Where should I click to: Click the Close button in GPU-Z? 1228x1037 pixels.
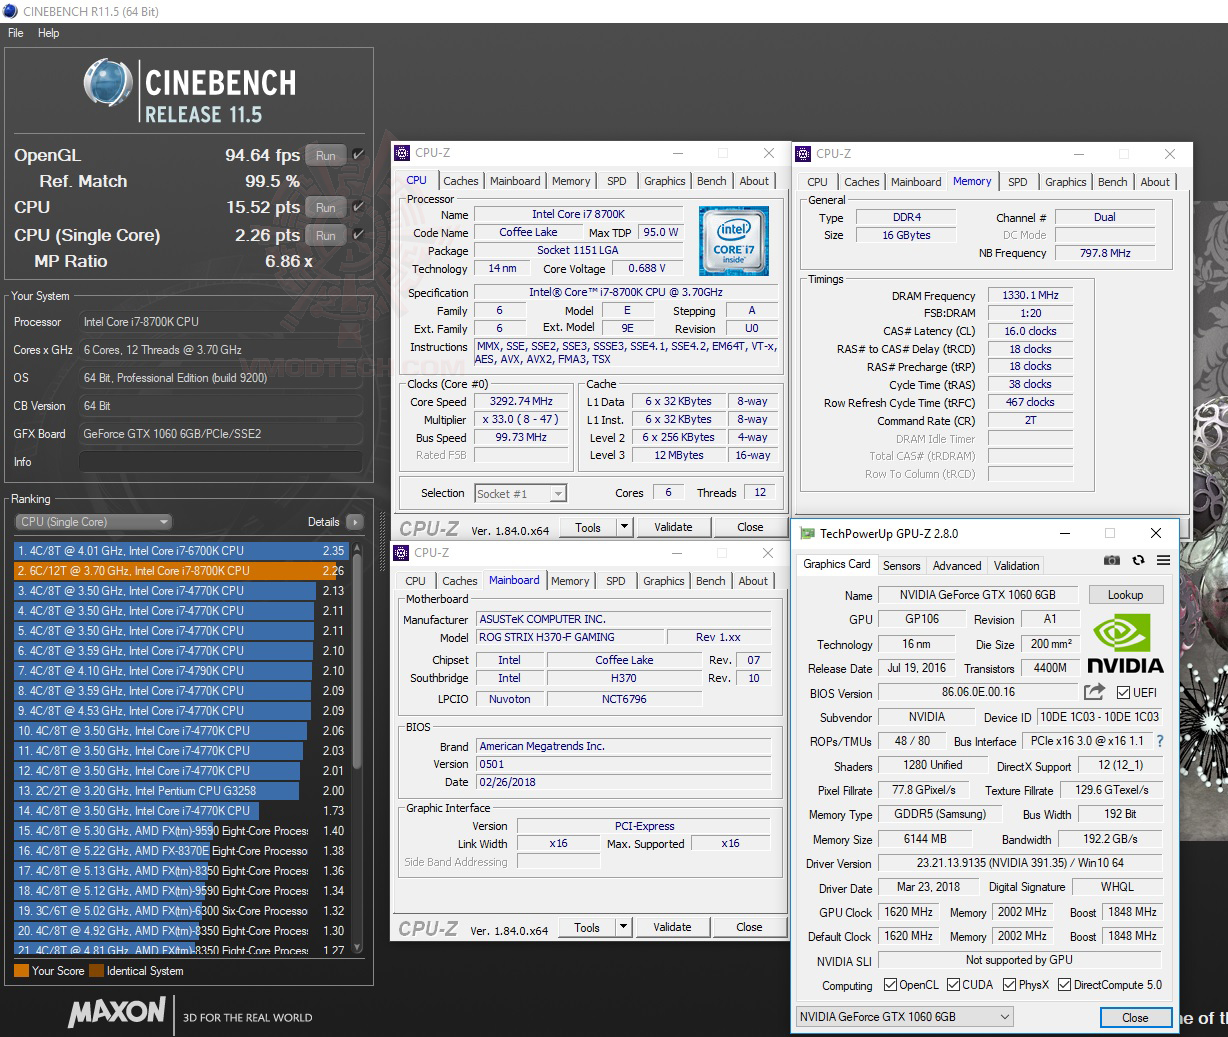(x=1135, y=1017)
